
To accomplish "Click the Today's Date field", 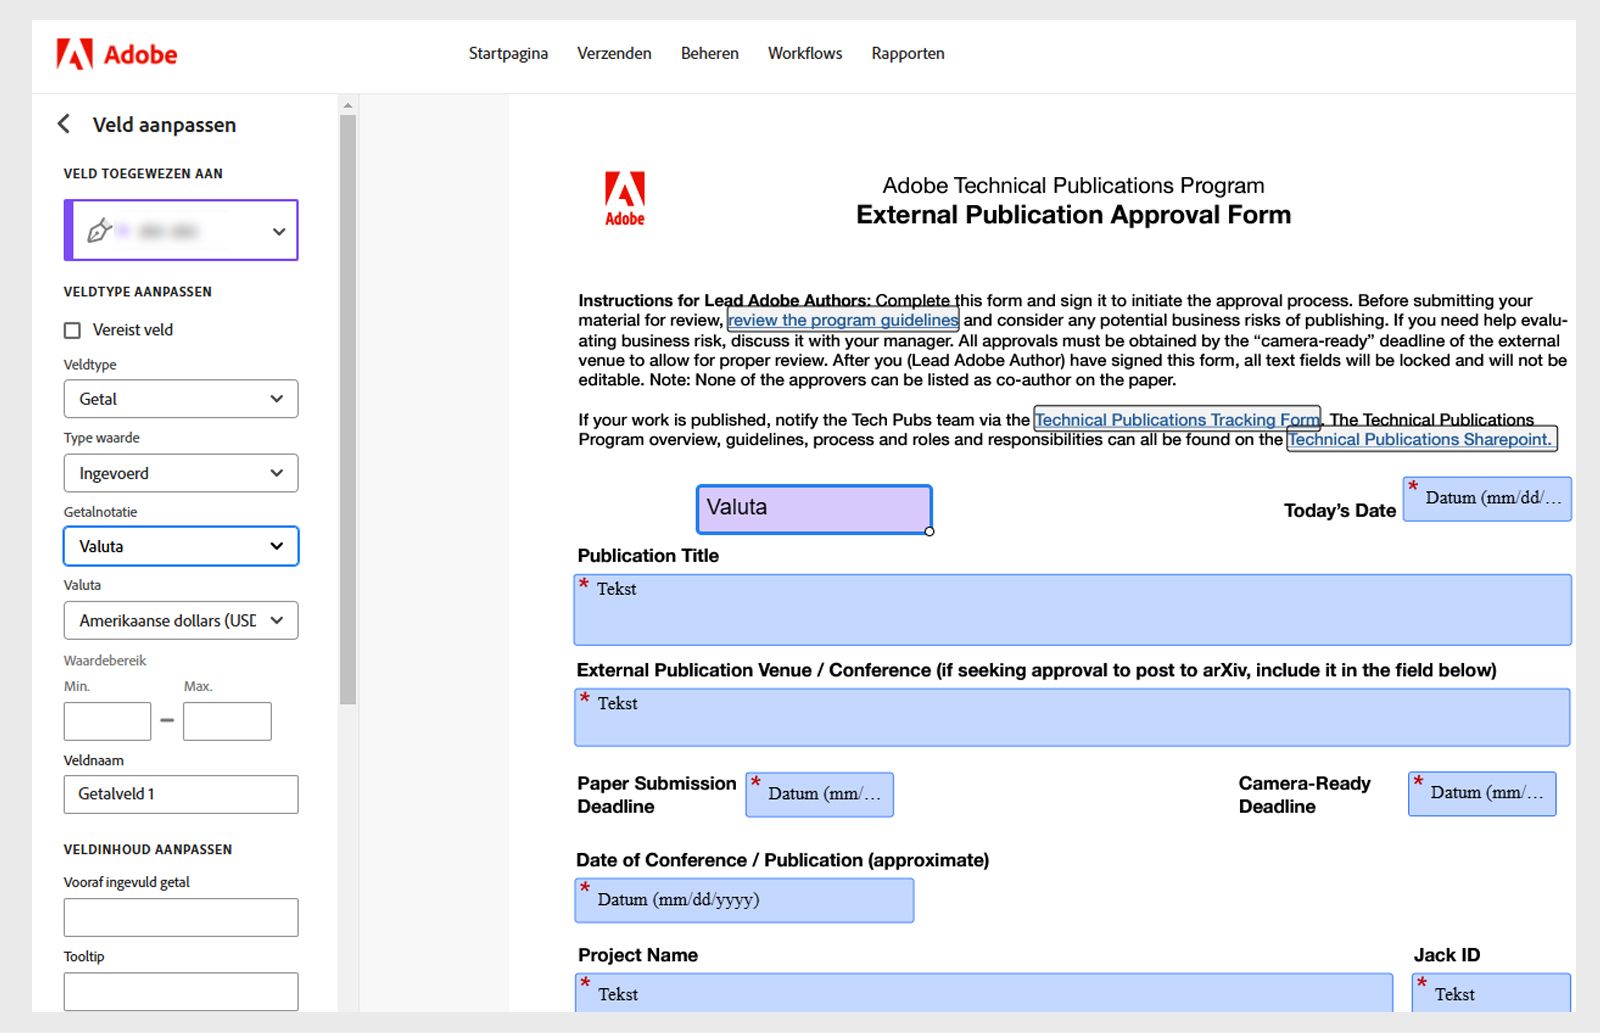I will (1487, 499).
